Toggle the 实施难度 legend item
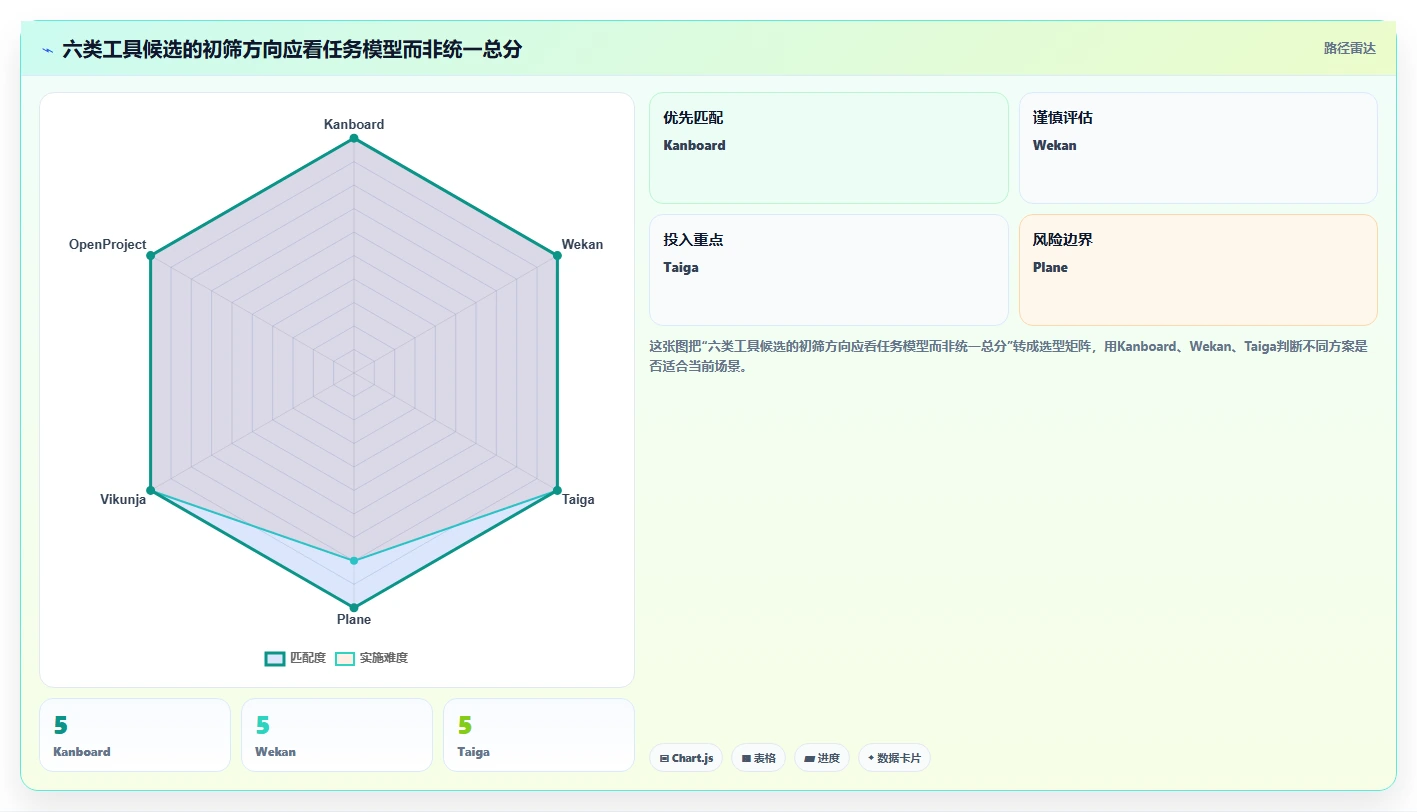Image resolution: width=1417 pixels, height=812 pixels. (371, 658)
